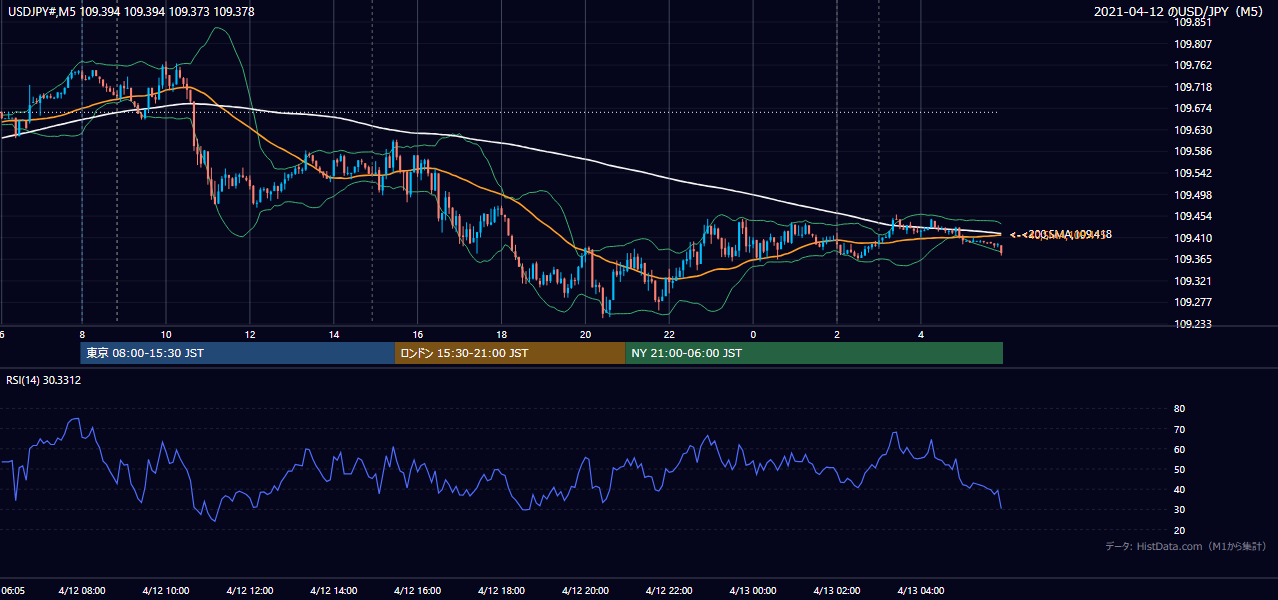The height and width of the screenshot is (600, 1278).
Task: Click price axis label 109.365
Action: tap(1193, 259)
